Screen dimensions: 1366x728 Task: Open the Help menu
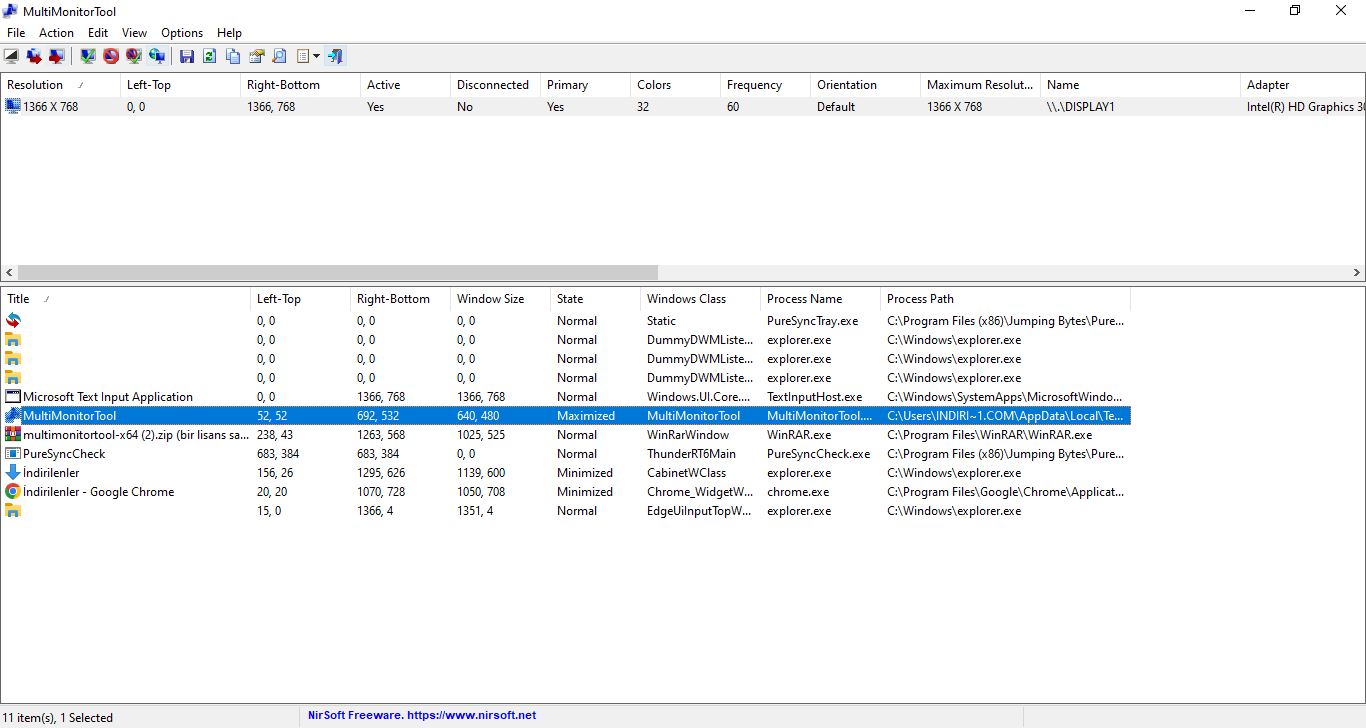230,33
